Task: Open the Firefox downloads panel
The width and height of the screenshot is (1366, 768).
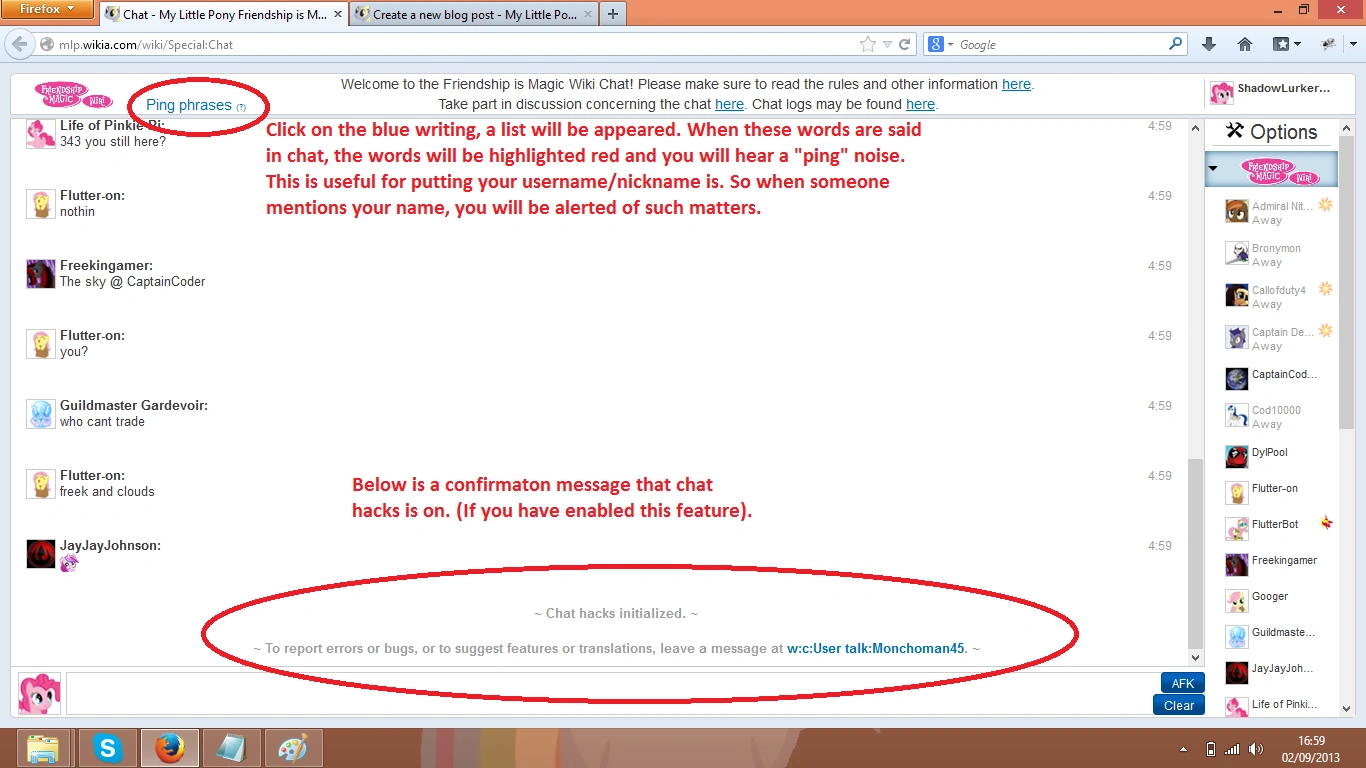Action: [1209, 44]
